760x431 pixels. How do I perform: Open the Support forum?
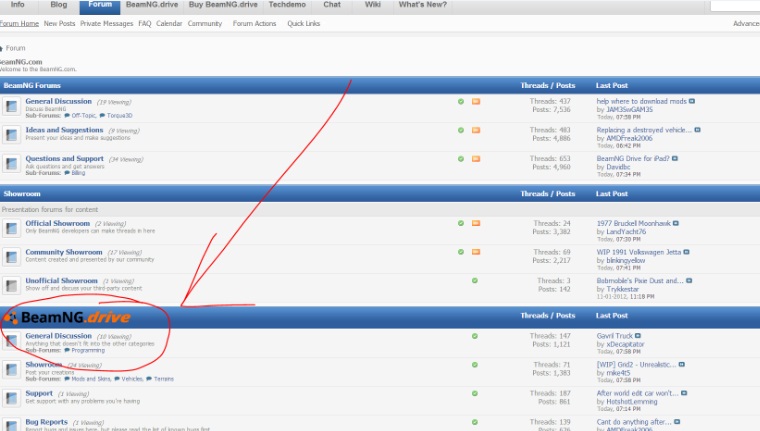pos(39,393)
